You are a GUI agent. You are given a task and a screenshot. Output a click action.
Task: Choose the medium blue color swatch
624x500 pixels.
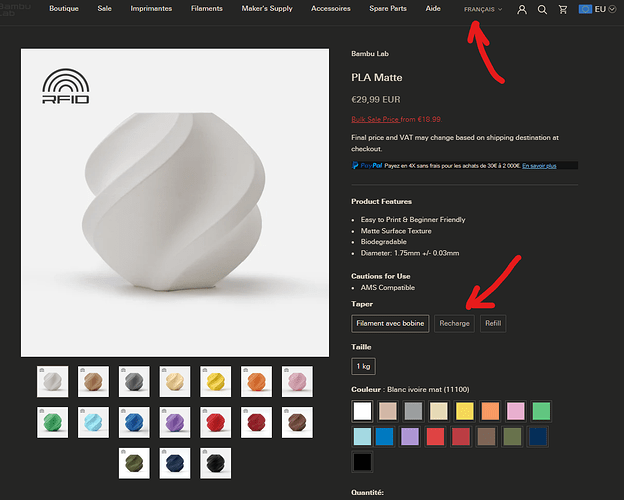click(384, 436)
